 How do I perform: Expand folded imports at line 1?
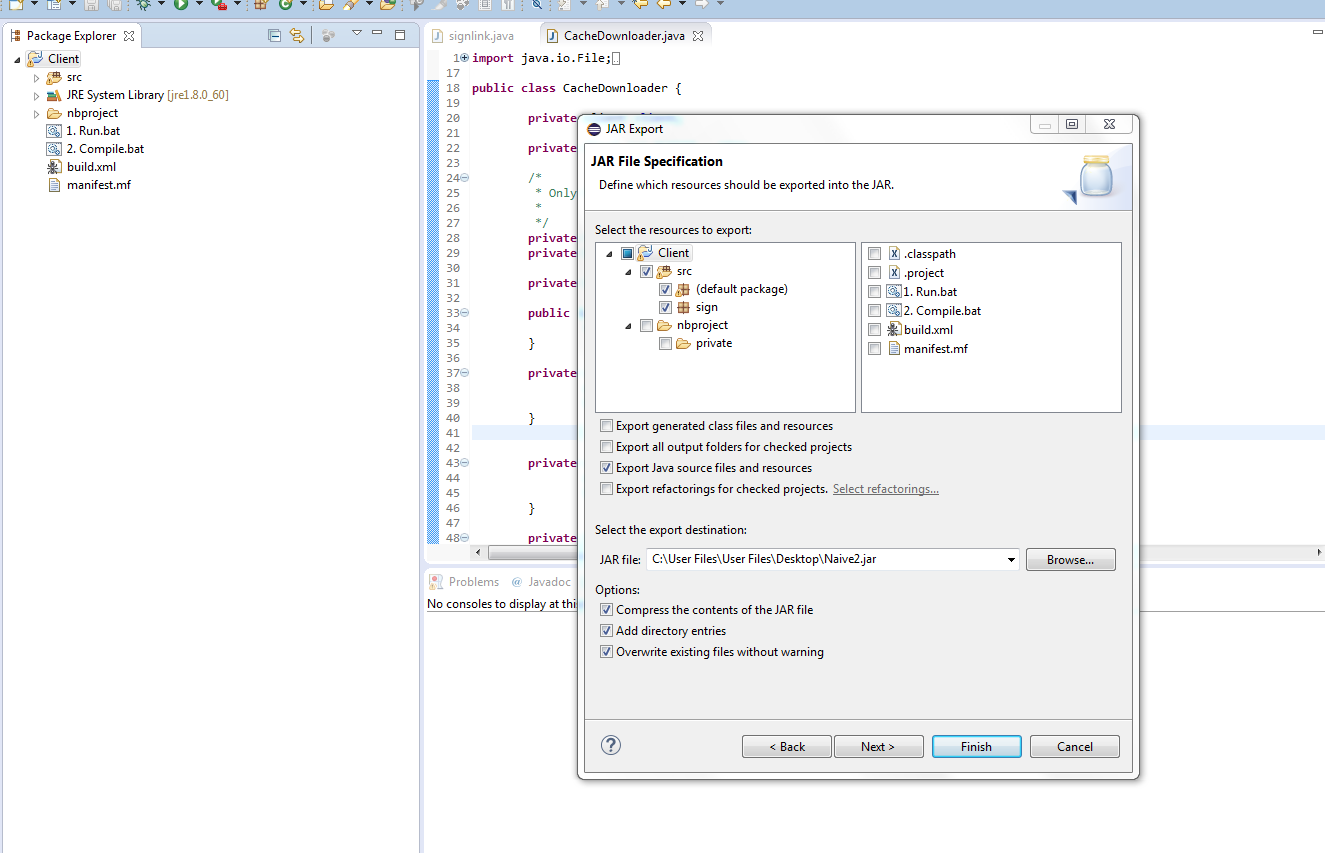[464, 58]
